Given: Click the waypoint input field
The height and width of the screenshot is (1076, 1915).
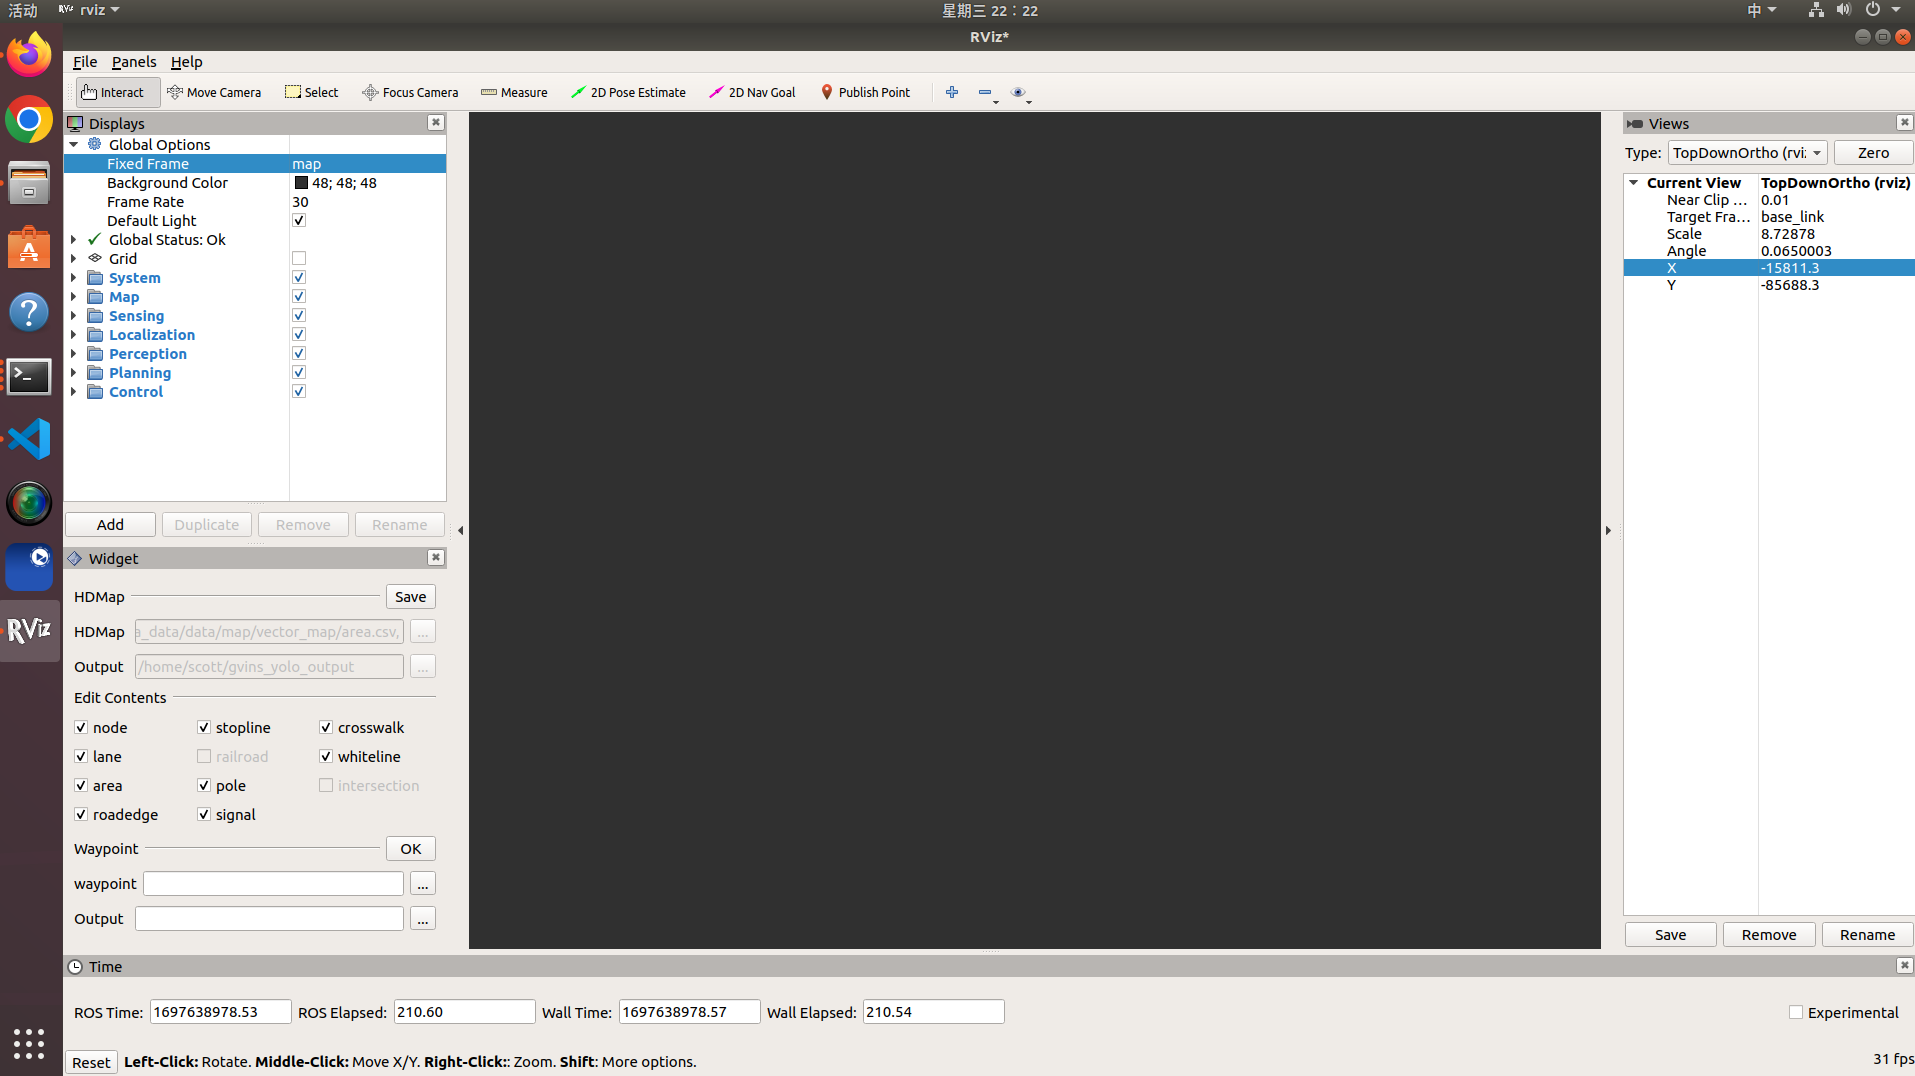Looking at the screenshot, I should (x=272, y=883).
